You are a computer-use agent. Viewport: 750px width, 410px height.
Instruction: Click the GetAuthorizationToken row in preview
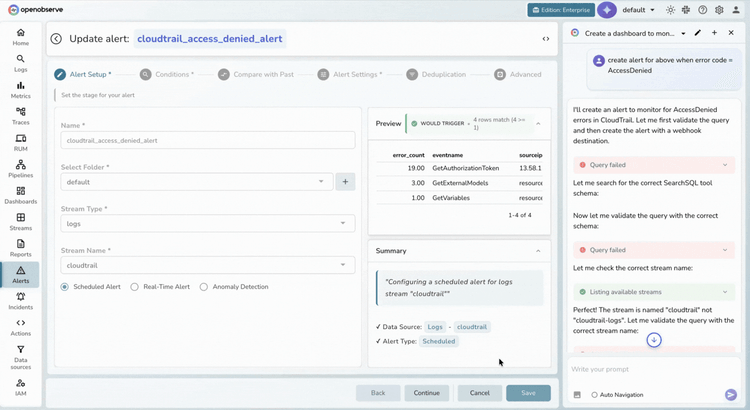click(459, 168)
